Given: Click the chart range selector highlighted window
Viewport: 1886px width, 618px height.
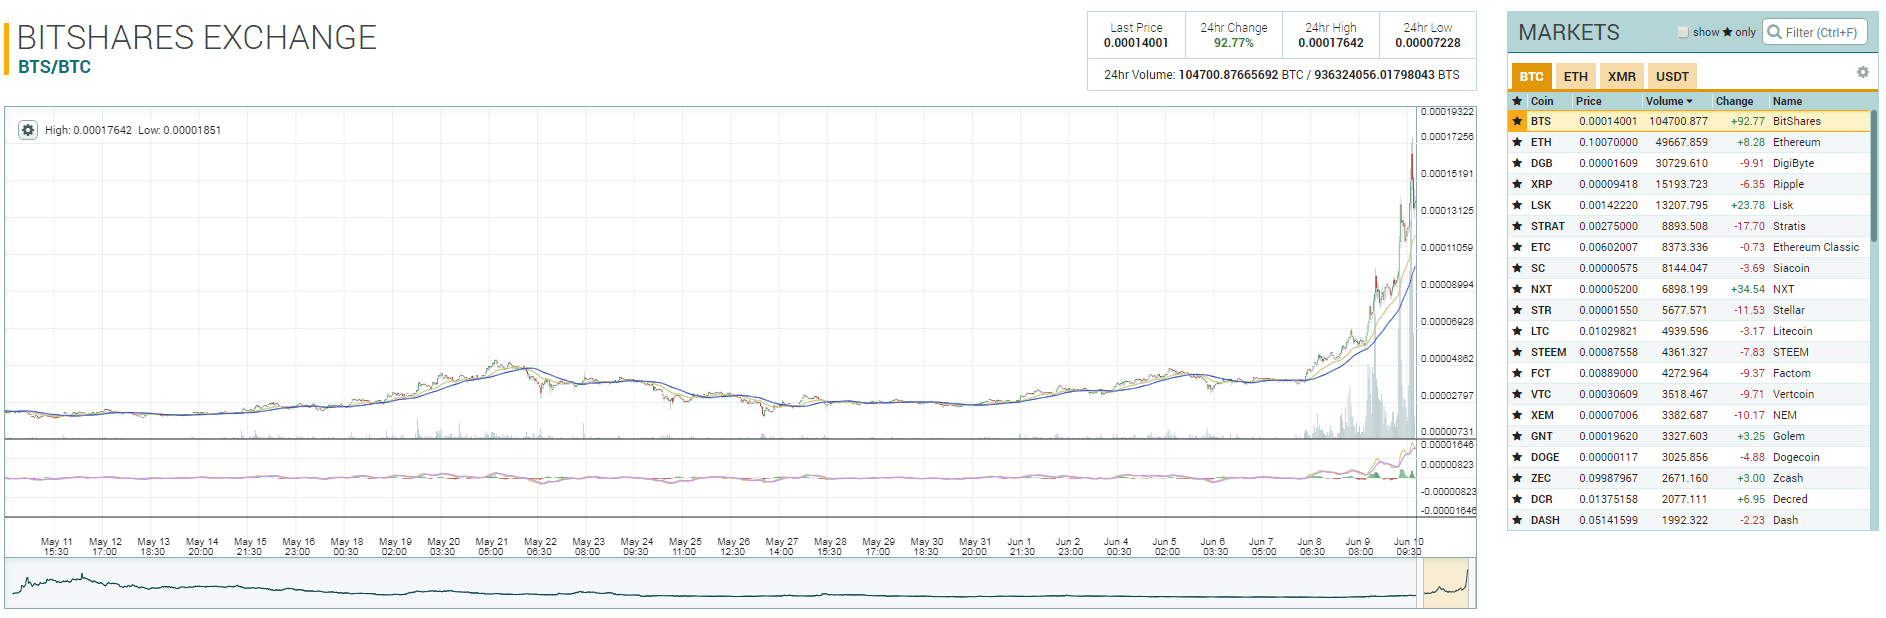Looking at the screenshot, I should tap(1446, 583).
